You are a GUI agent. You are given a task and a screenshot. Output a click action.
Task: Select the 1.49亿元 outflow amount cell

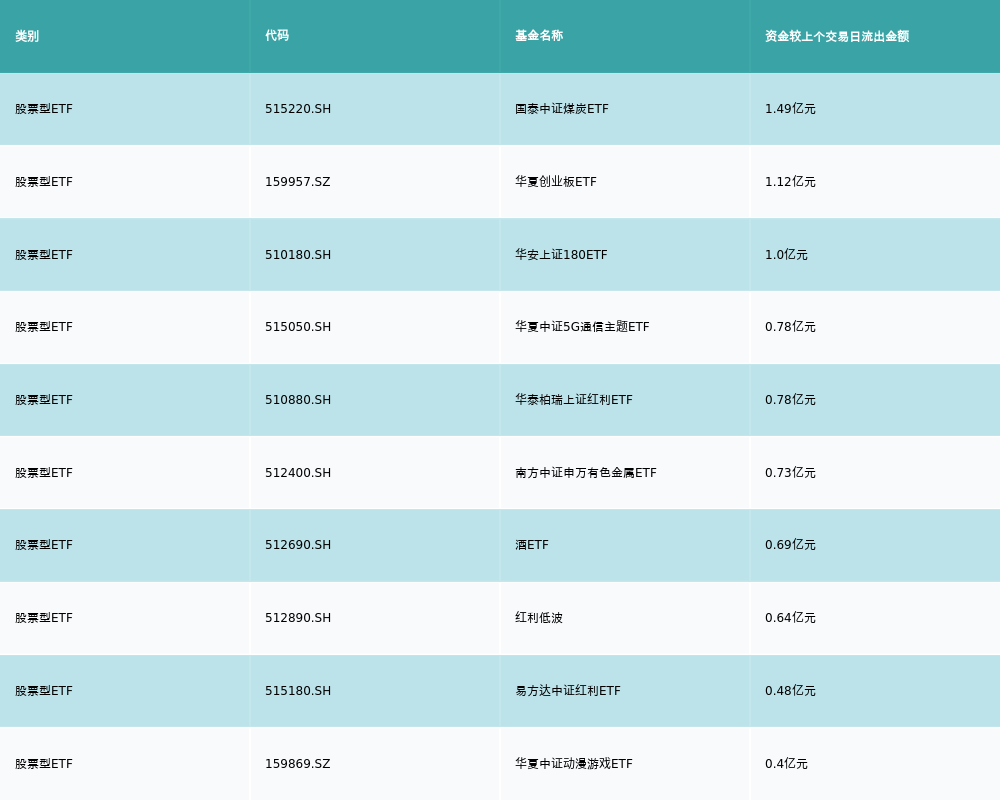pyautogui.click(x=790, y=109)
